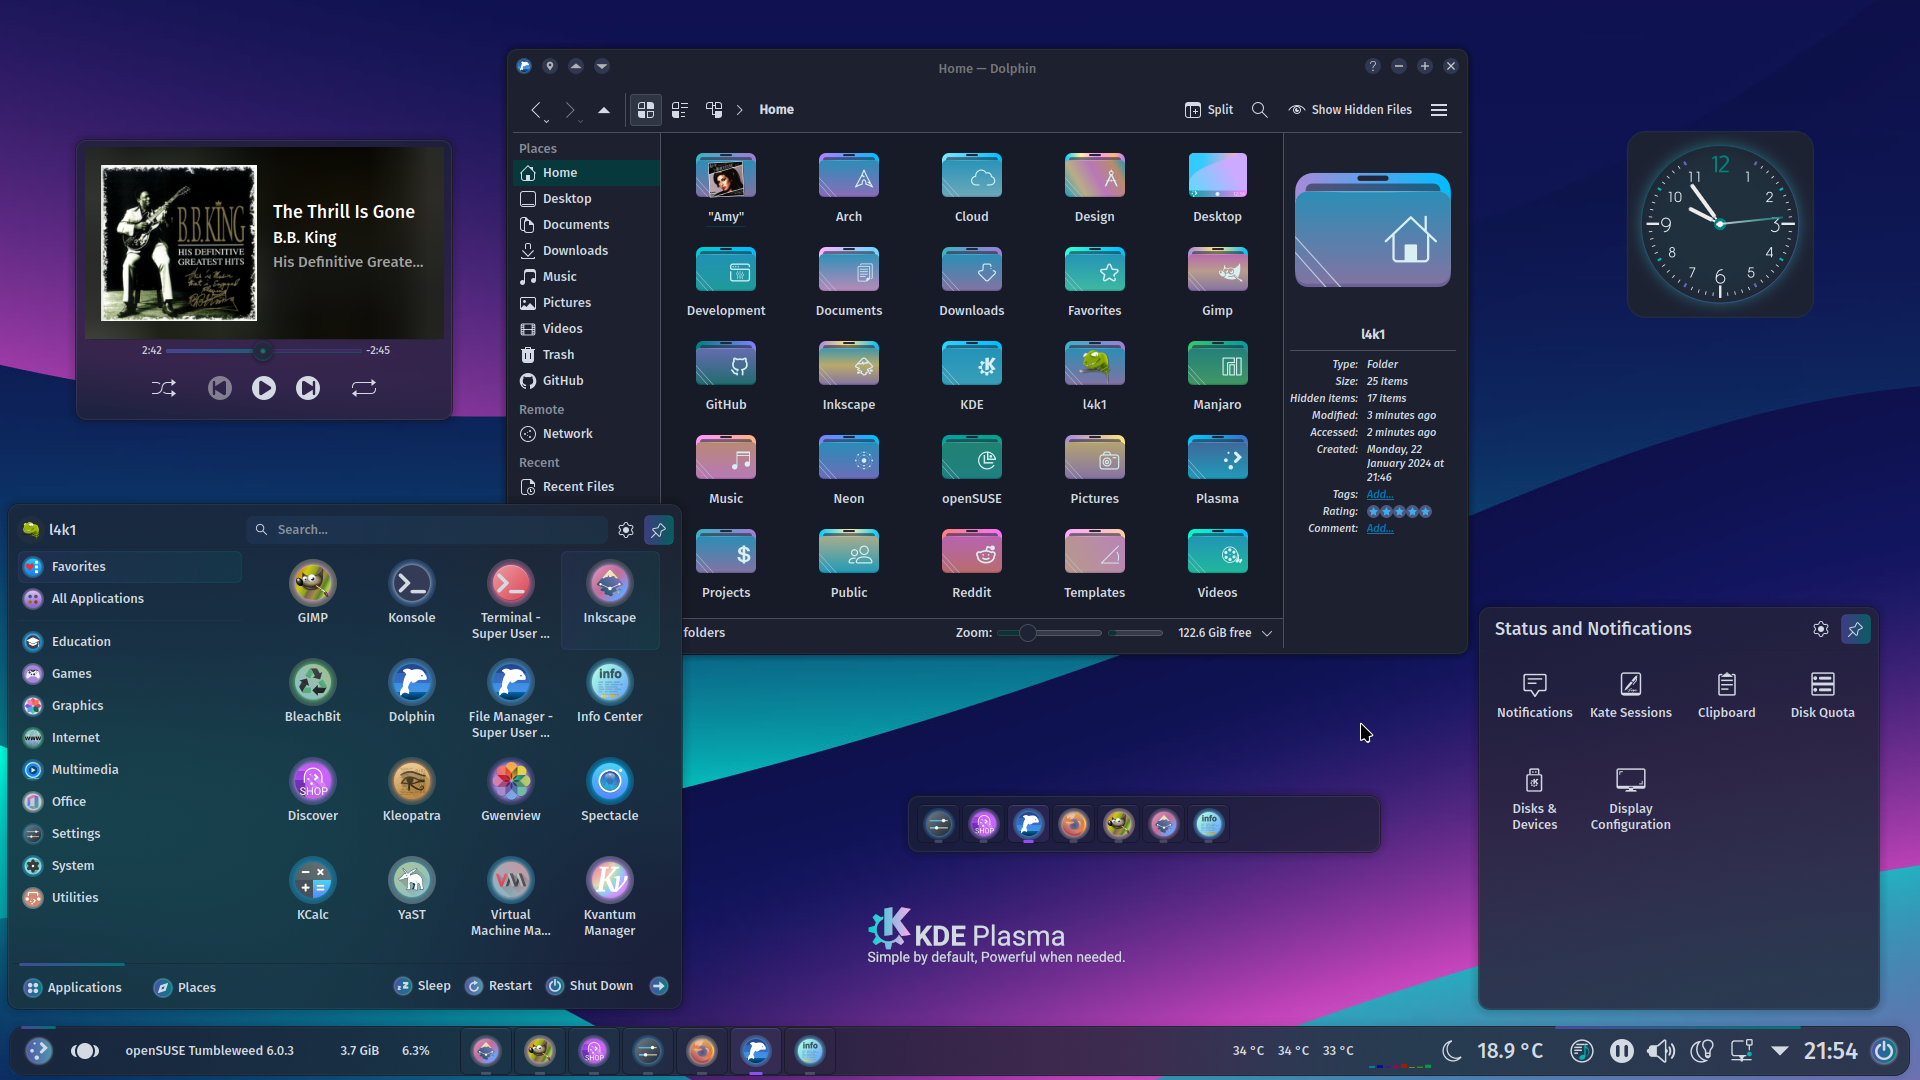Open Spectacle screenshot tool

pyautogui.click(x=609, y=792)
